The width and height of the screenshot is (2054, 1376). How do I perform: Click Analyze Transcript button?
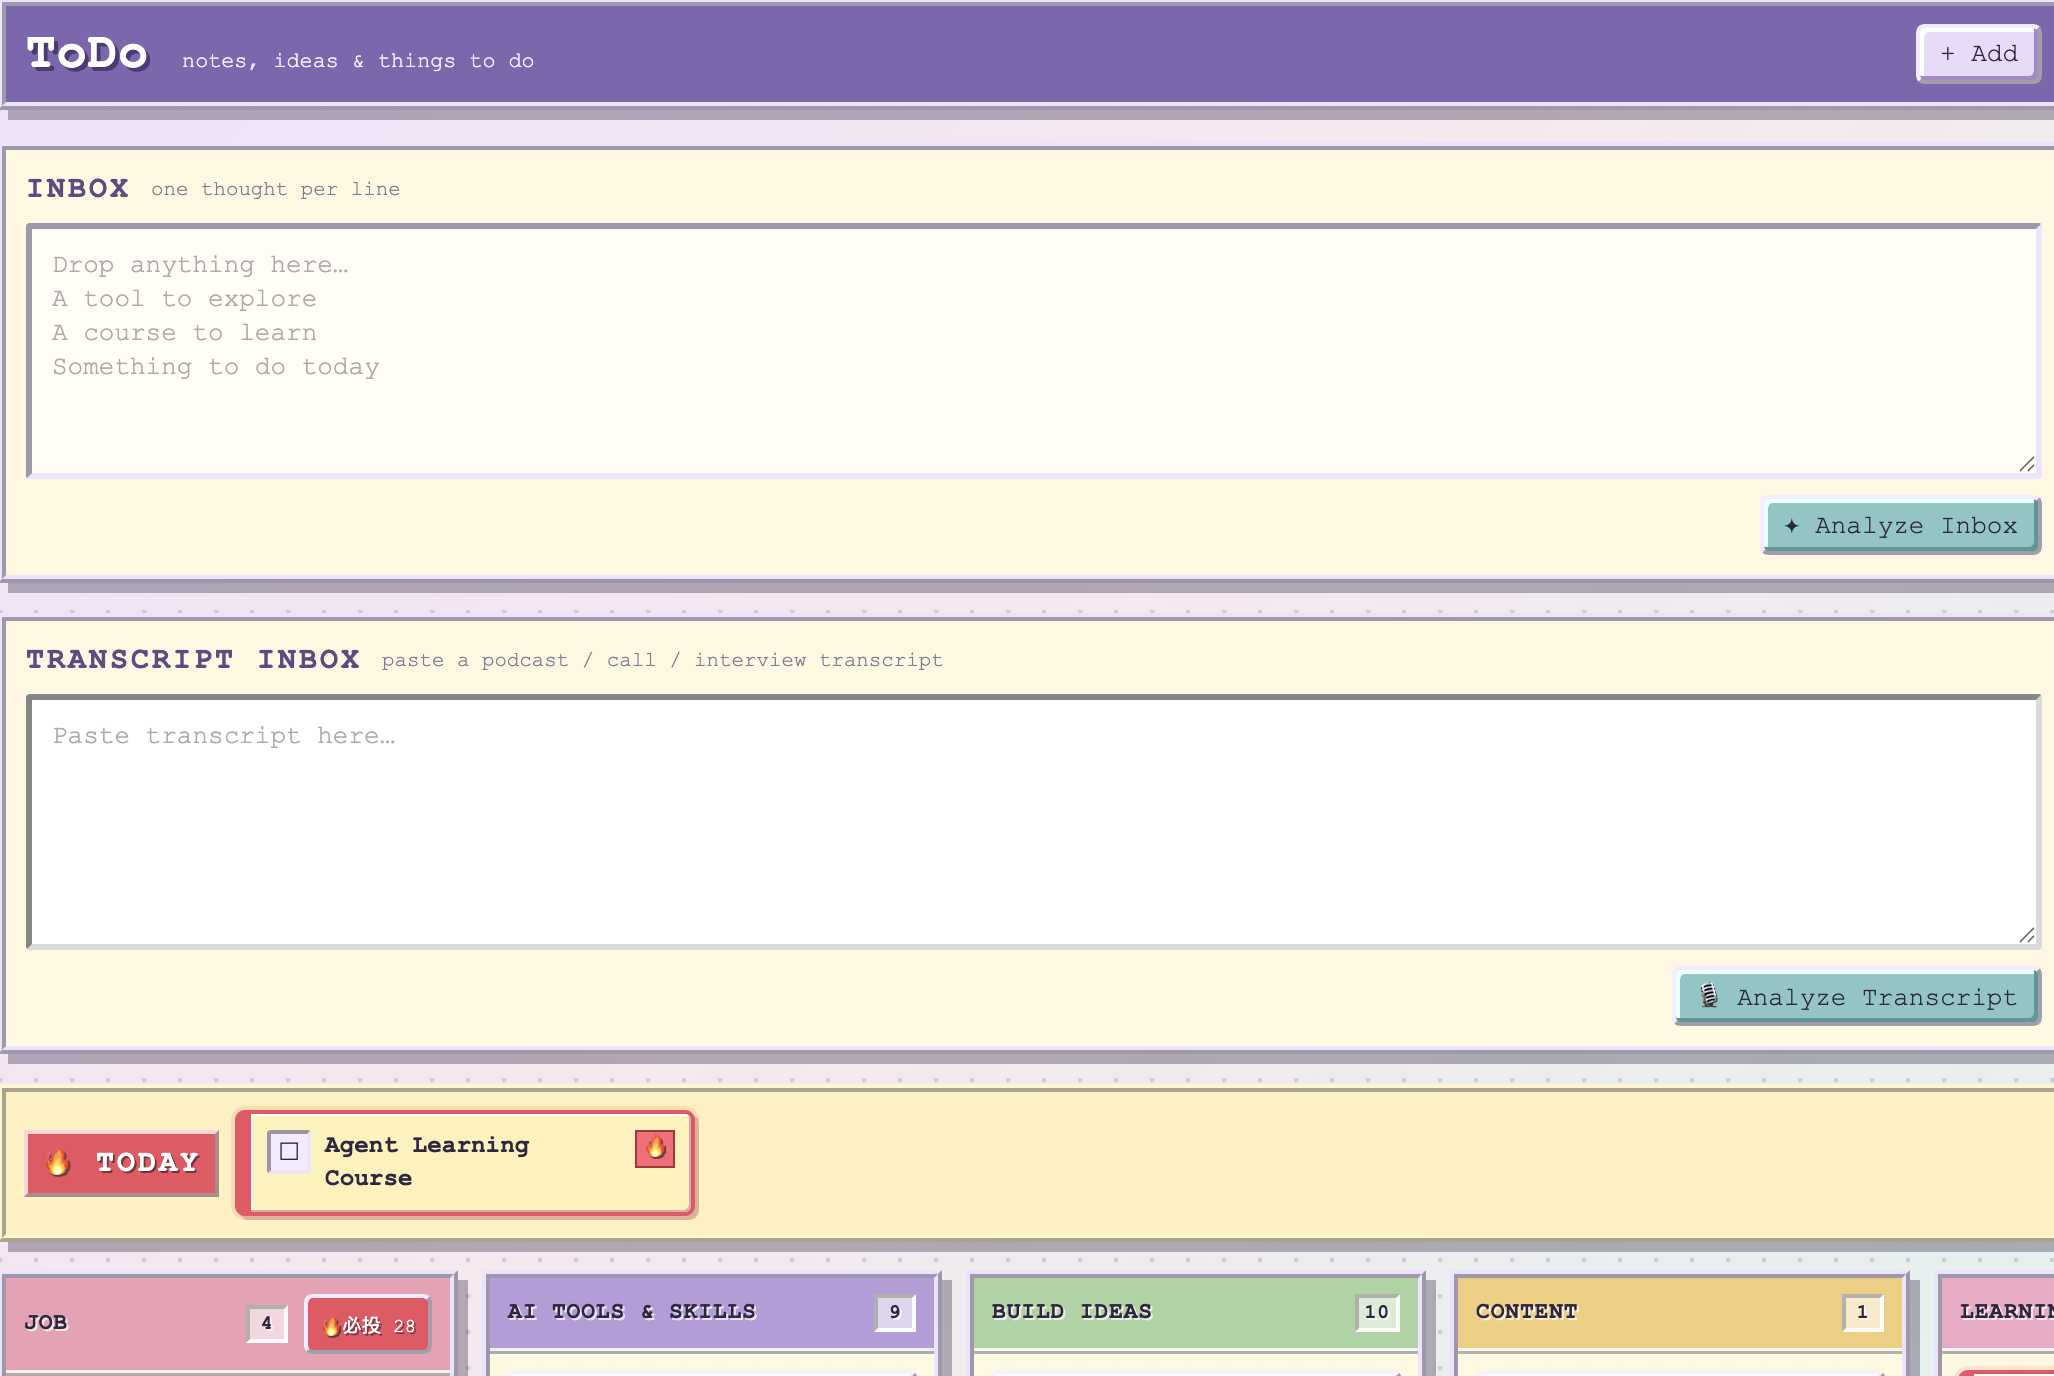(x=1858, y=997)
